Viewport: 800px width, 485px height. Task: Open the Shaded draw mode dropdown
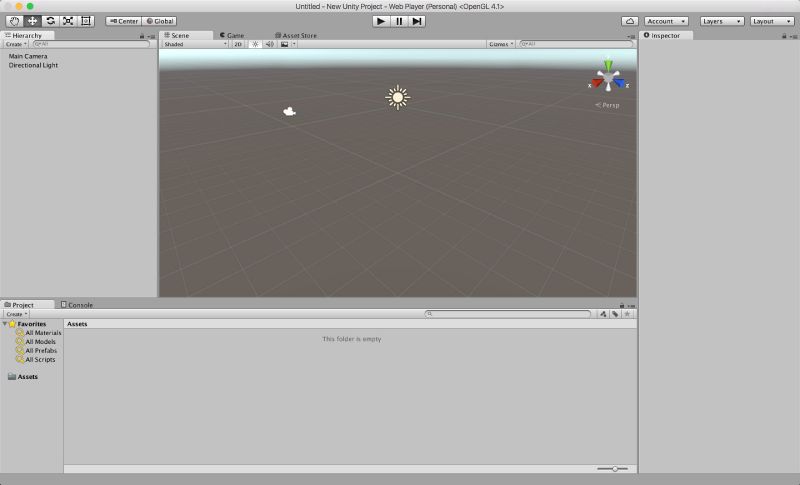click(195, 44)
